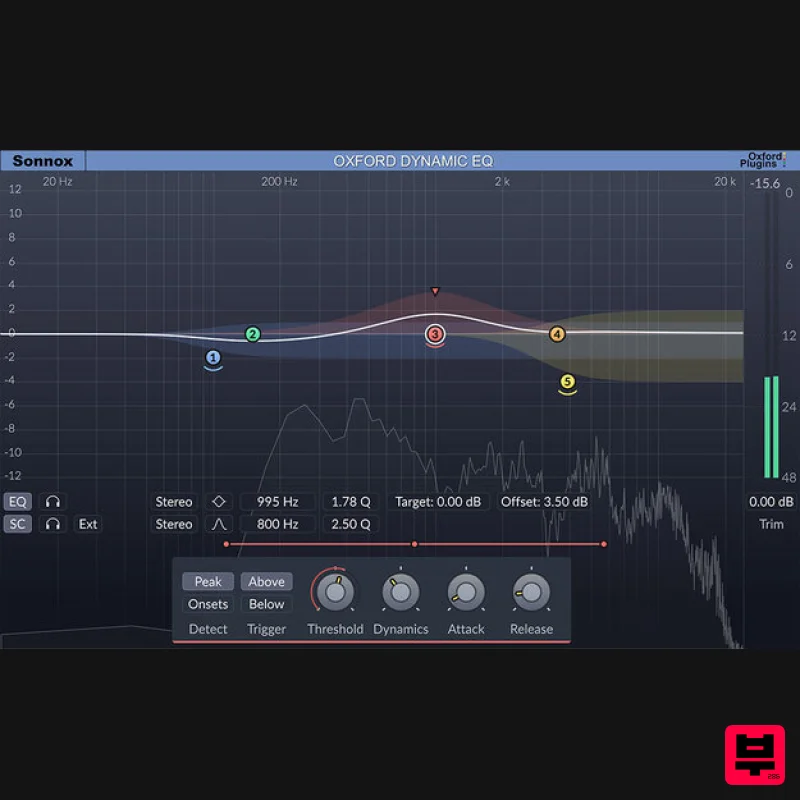Select the orange band 4 node
The height and width of the screenshot is (800, 800).
[557, 333]
